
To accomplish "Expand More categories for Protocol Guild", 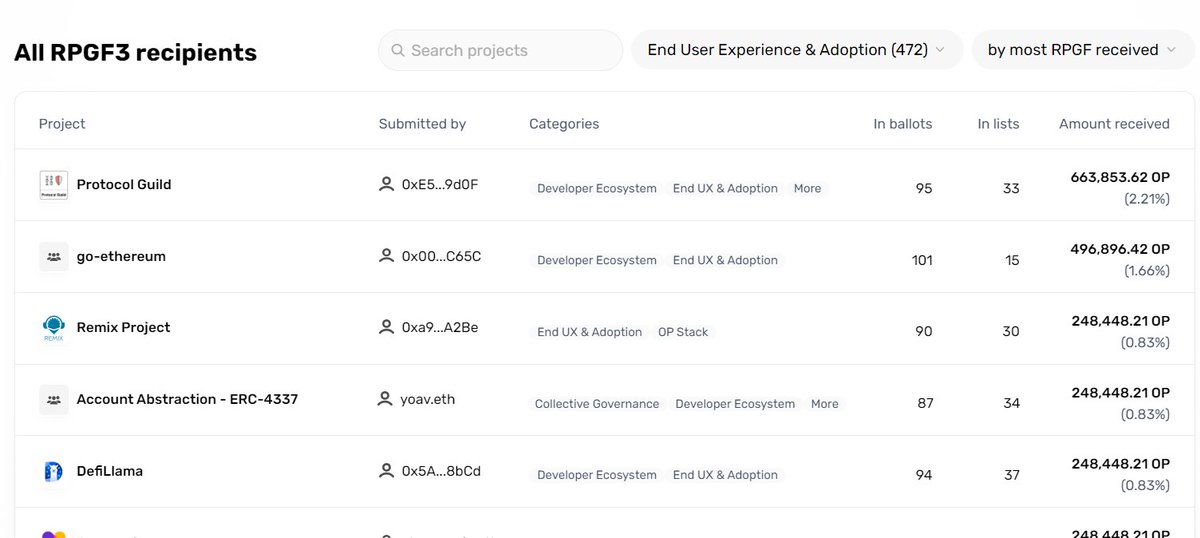I will (x=807, y=188).
